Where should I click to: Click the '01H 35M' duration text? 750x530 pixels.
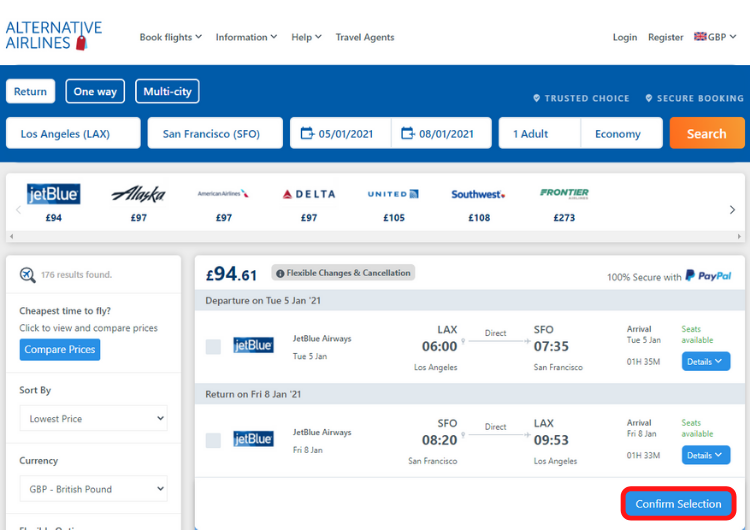tap(643, 362)
